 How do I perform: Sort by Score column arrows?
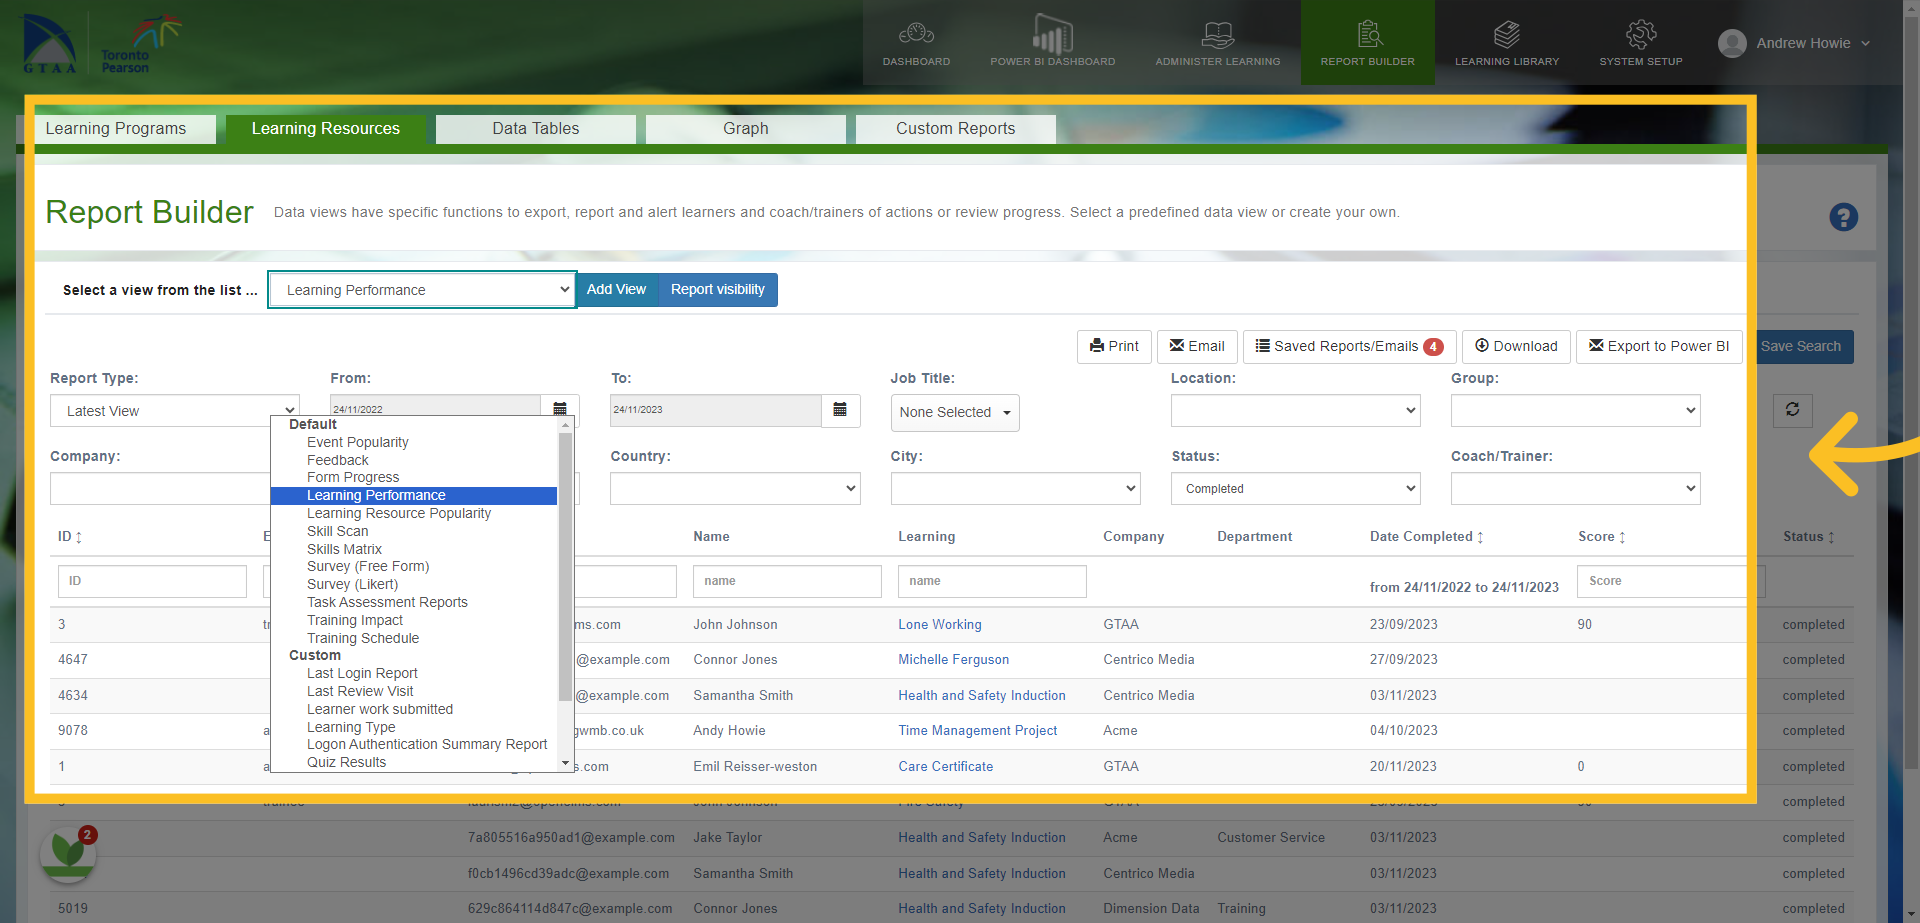coord(1622,537)
